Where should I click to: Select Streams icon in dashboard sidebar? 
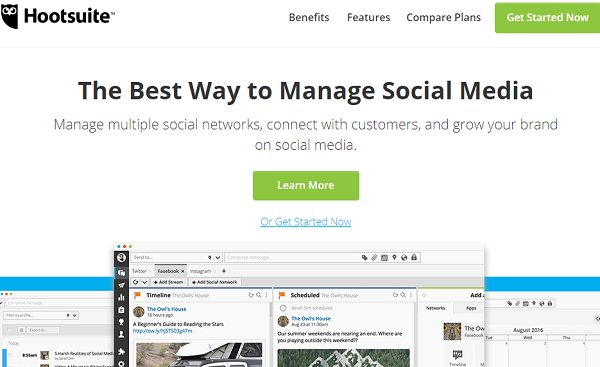pos(121,272)
